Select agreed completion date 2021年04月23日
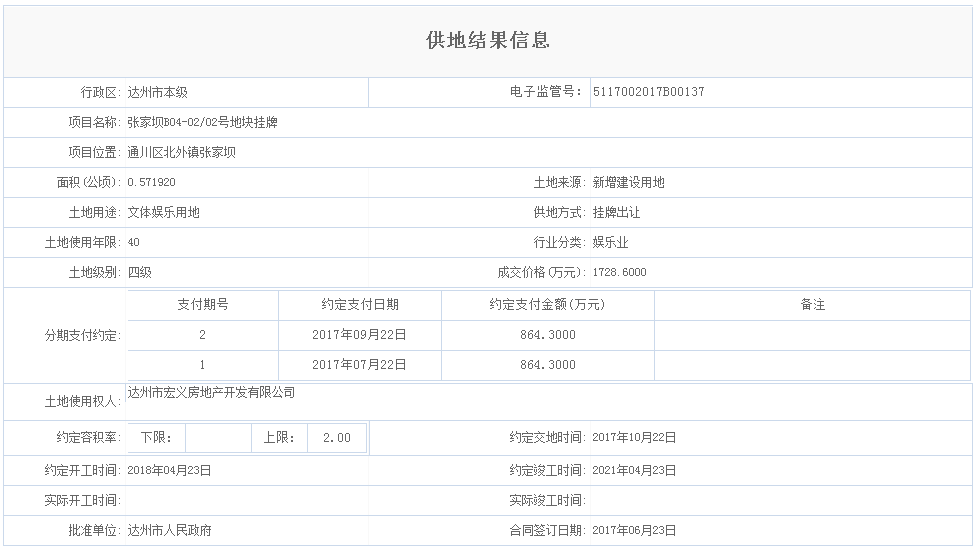 [x=634, y=470]
